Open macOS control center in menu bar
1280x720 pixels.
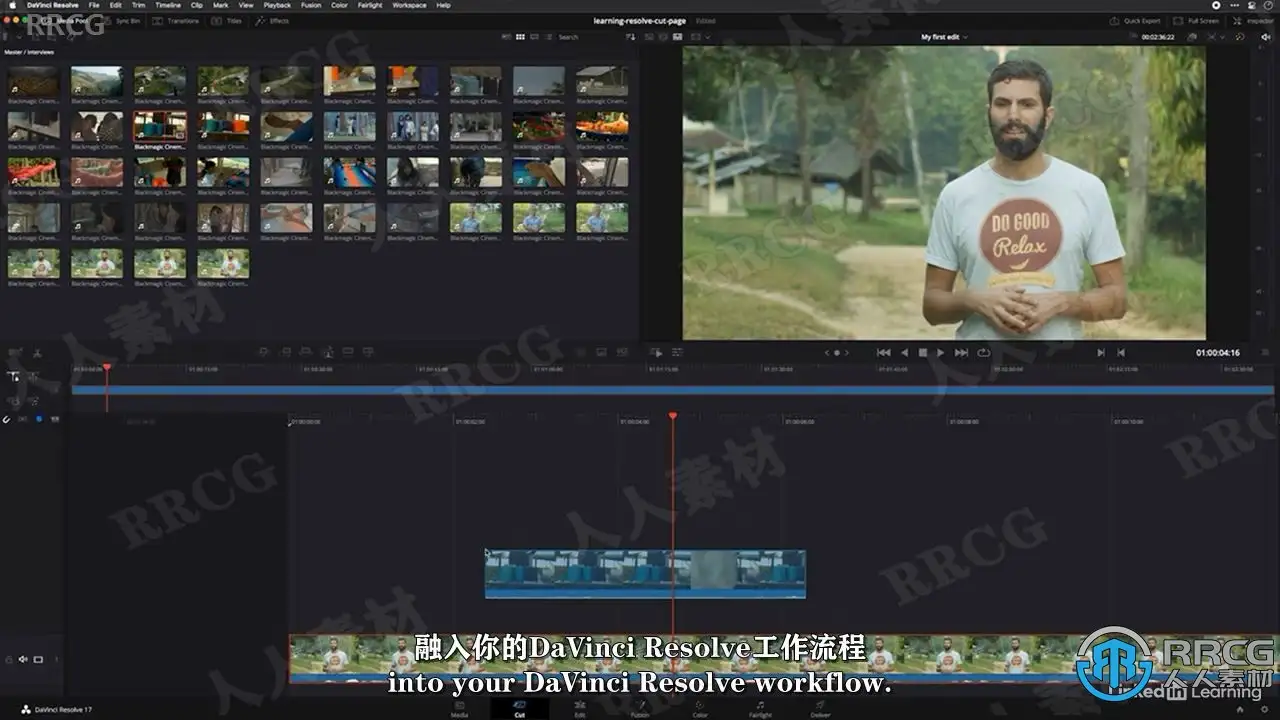click(1250, 5)
